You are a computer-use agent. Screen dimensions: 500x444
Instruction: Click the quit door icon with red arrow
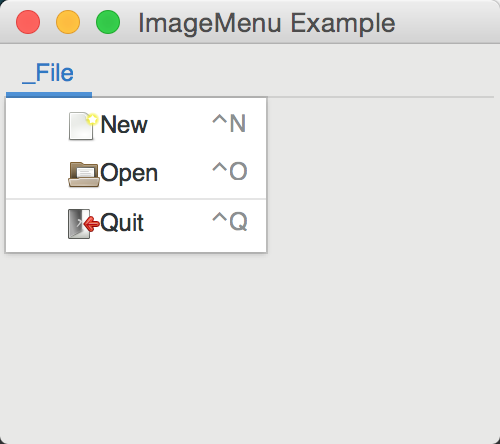click(84, 224)
